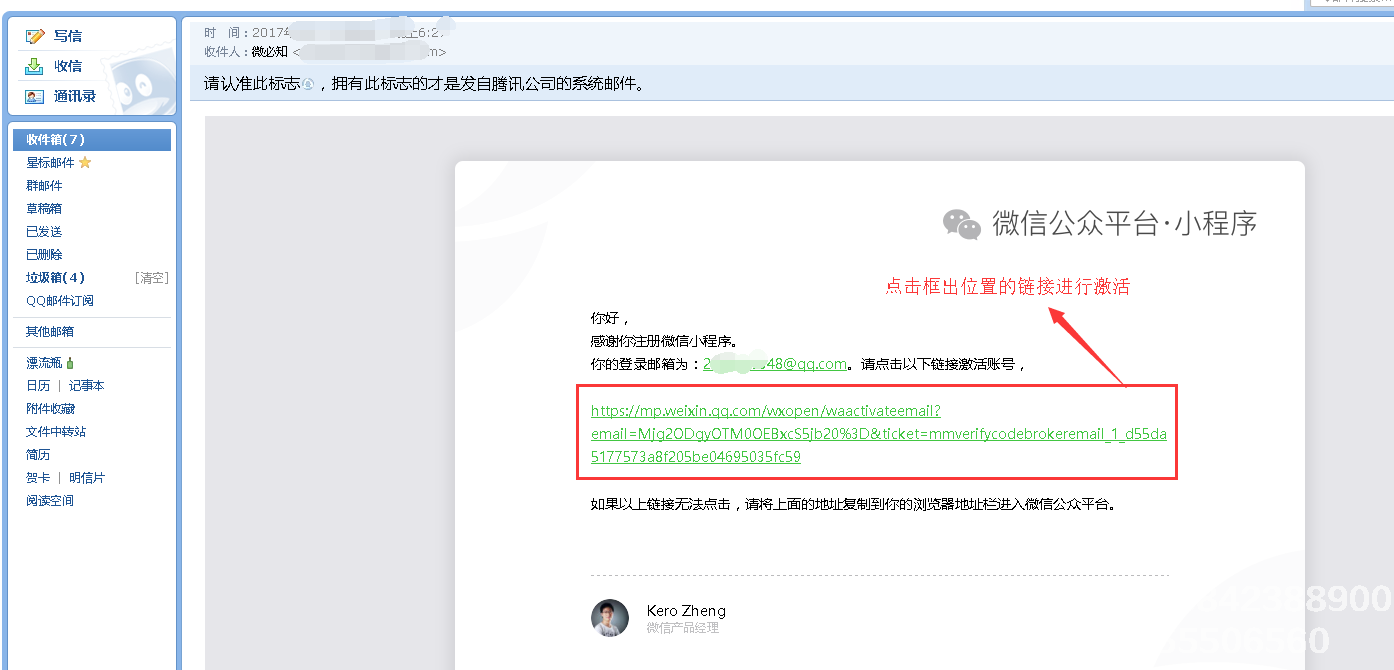This screenshot has height=670, width=1394.
Task: Open the Spam folder 垃圾箱(4)
Action: [x=56, y=278]
